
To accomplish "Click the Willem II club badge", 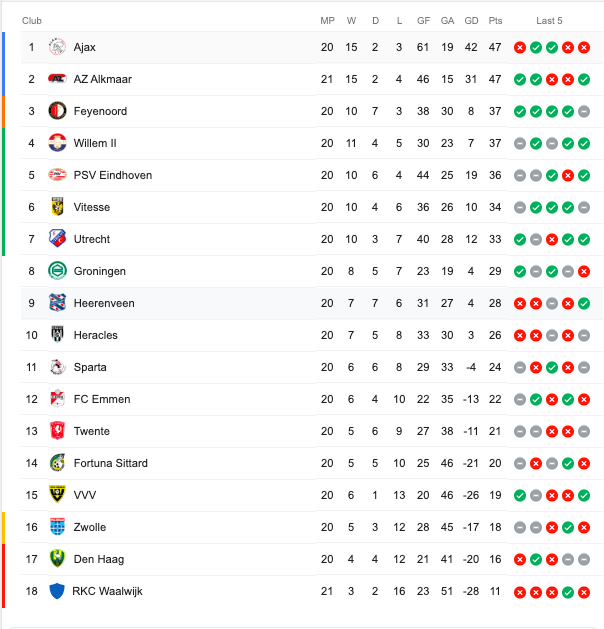I will click(57, 143).
